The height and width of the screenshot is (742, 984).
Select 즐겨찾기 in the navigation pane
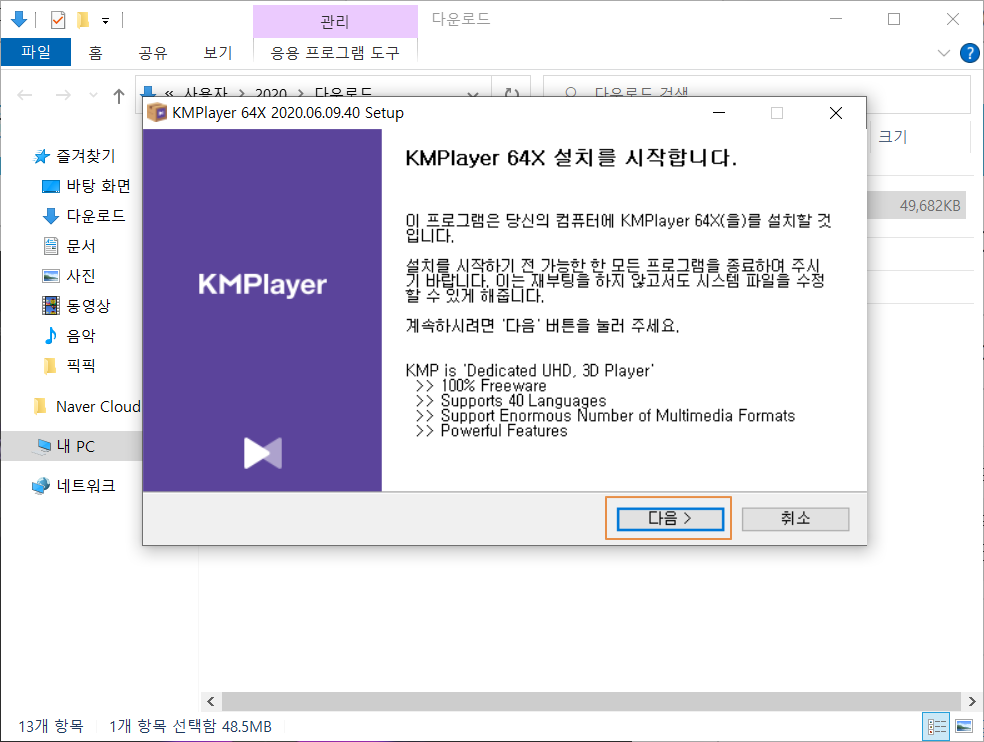86,156
